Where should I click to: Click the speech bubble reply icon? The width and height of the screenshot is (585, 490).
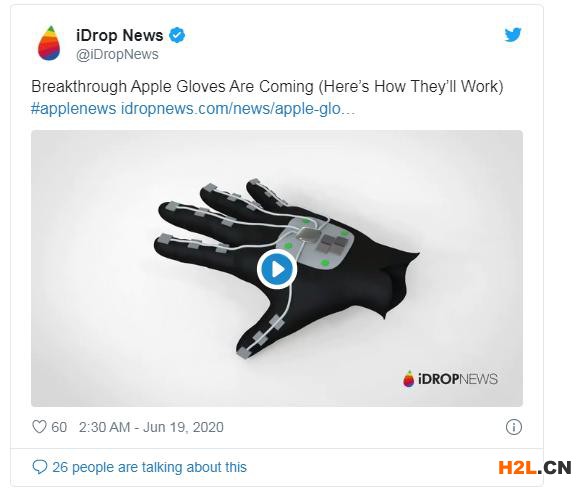(x=40, y=467)
